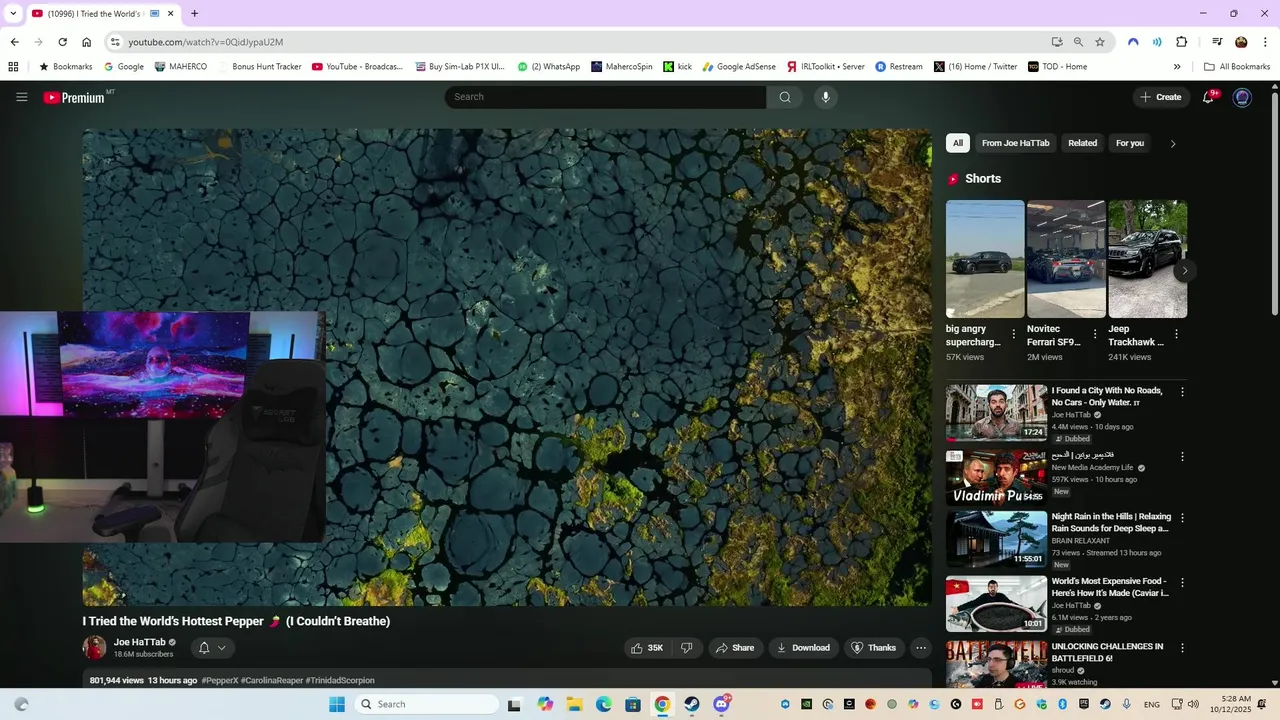Click the #PepperX hashtag
Image resolution: width=1280 pixels, height=720 pixels.
tap(220, 681)
